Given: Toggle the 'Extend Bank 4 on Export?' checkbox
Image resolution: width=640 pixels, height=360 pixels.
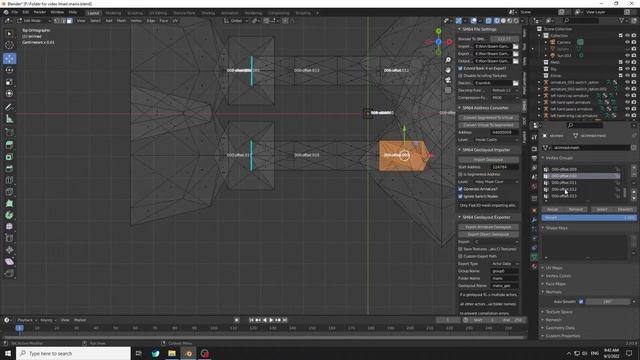Looking at the screenshot, I should point(460,69).
